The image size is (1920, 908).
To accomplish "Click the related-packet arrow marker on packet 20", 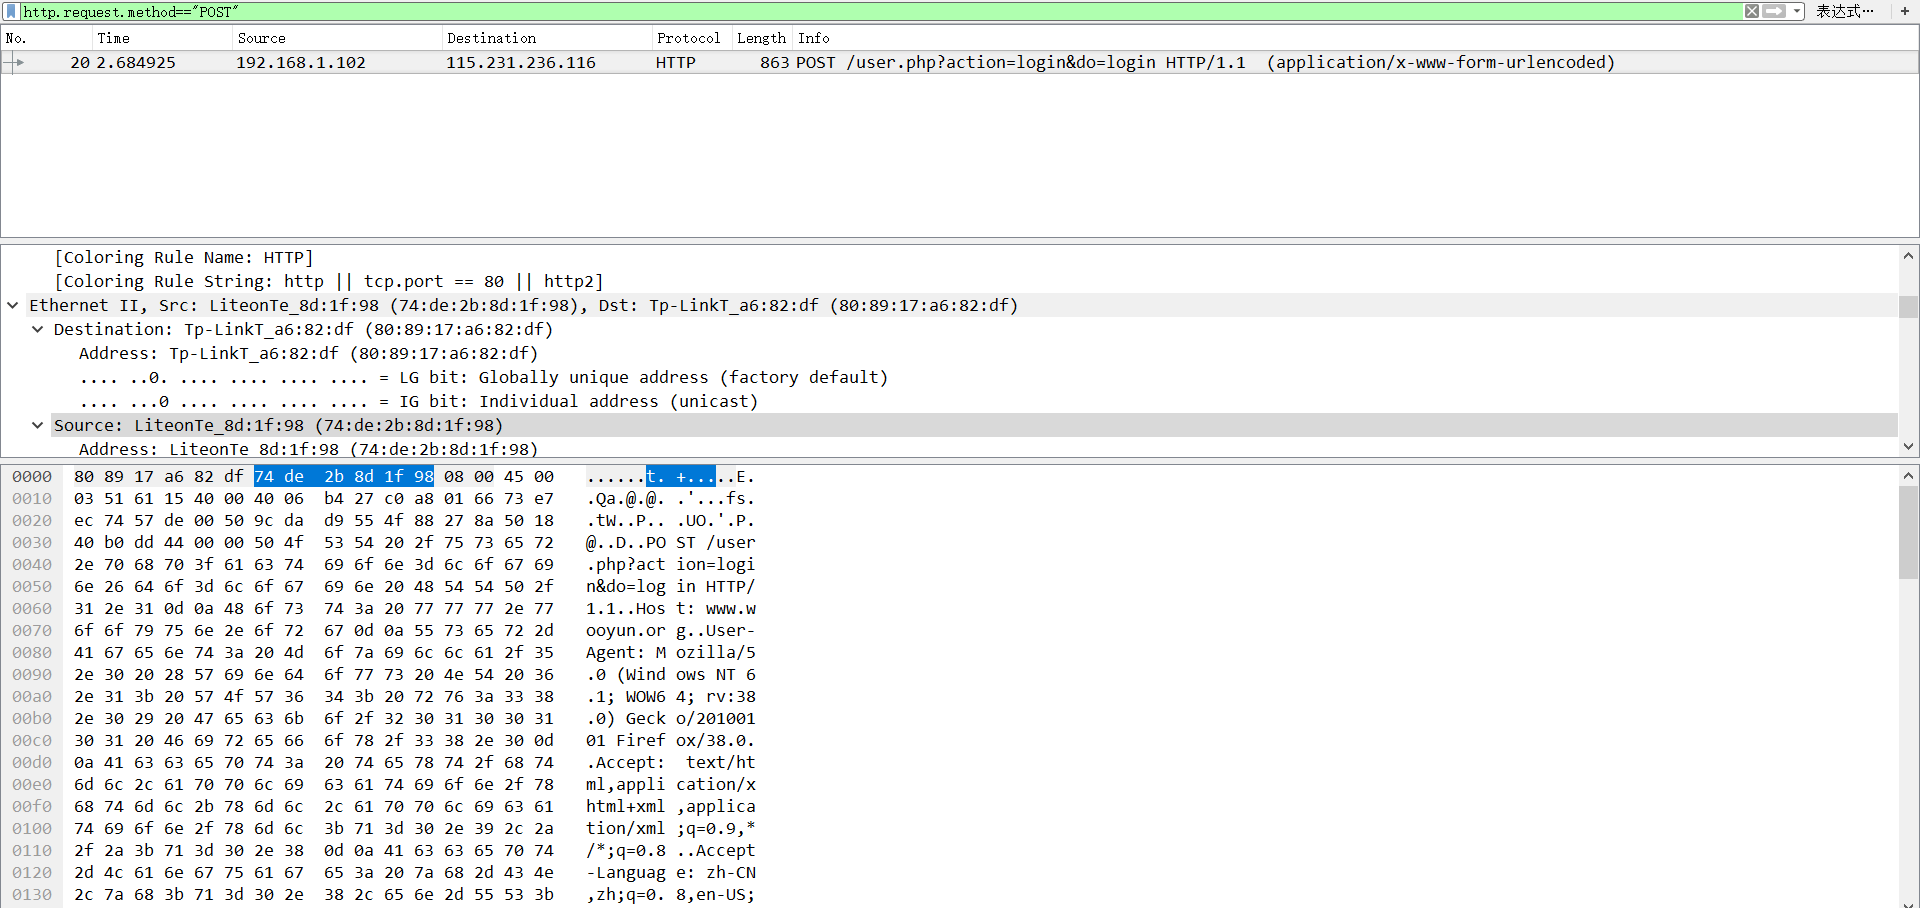I will [x=14, y=62].
